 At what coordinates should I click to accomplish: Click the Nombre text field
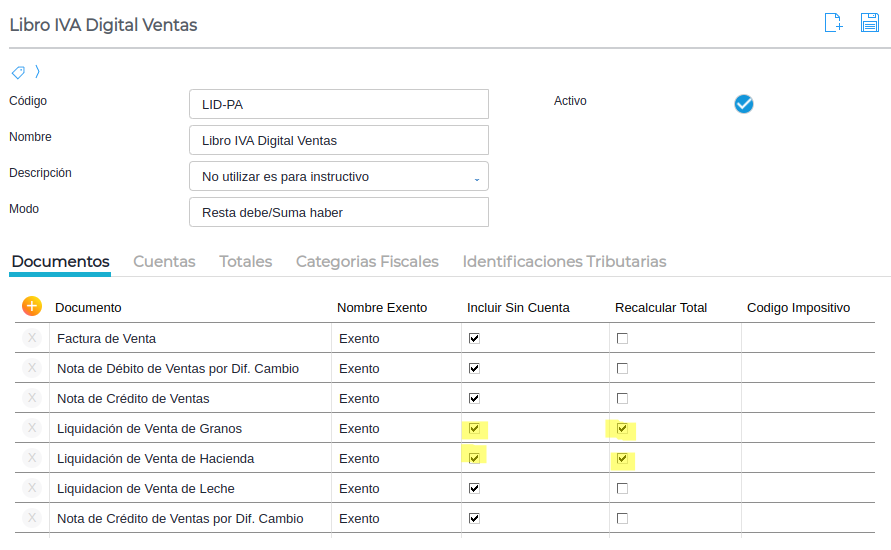pyautogui.click(x=338, y=140)
